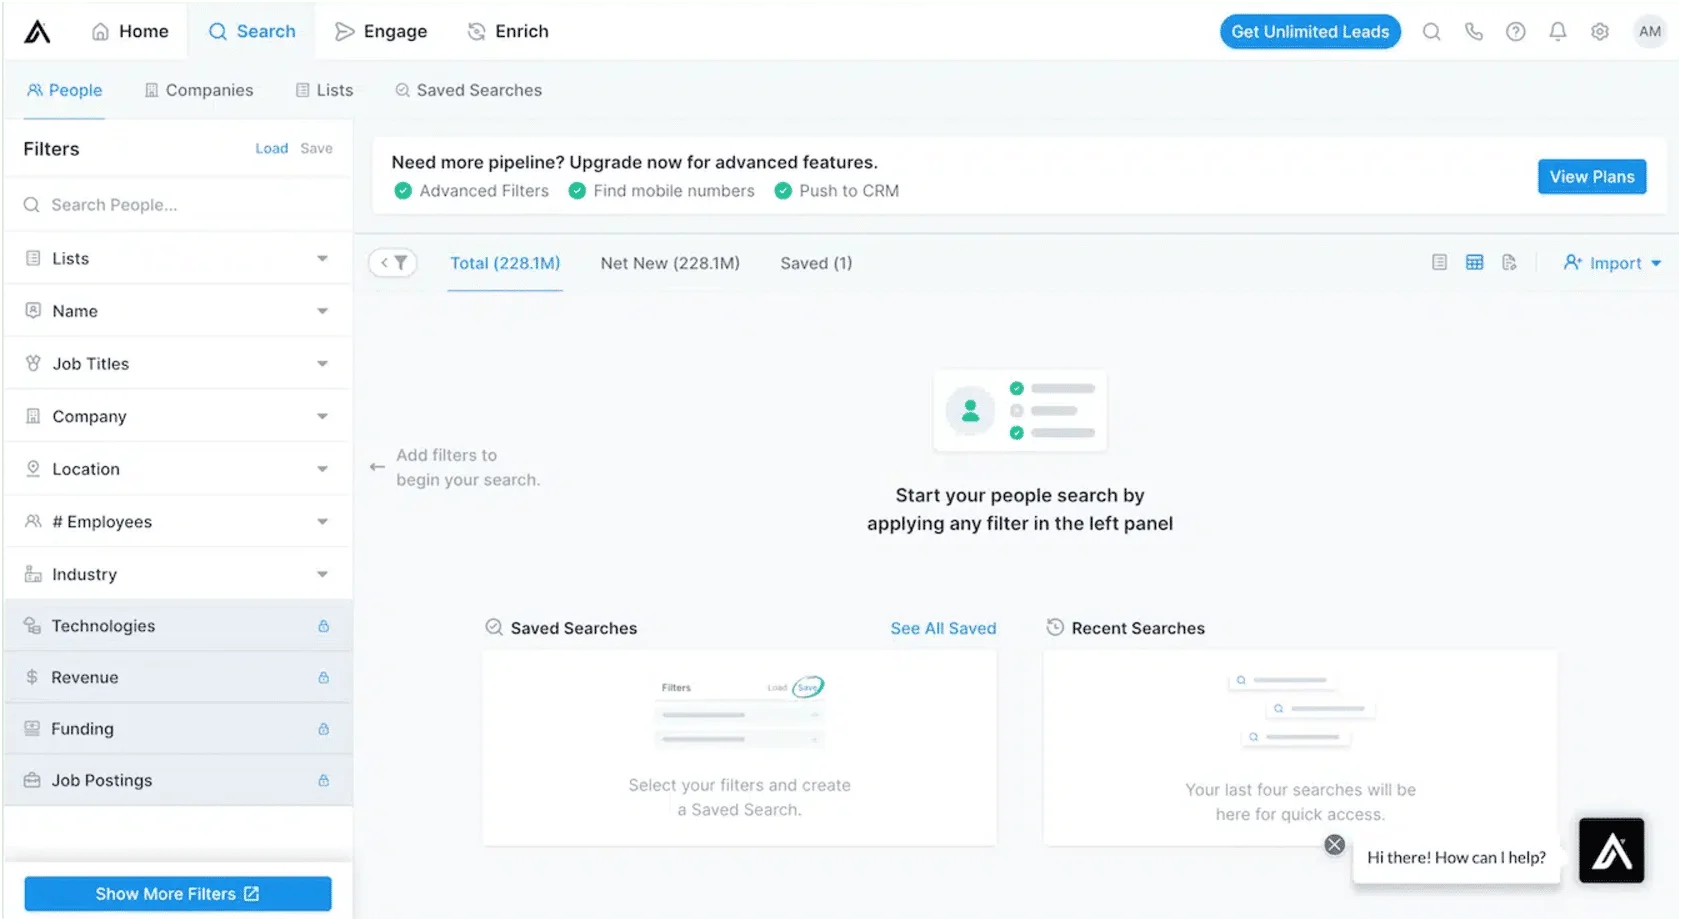
Task: Click the Recent Searches placeholder card illustration
Action: pos(1301,710)
